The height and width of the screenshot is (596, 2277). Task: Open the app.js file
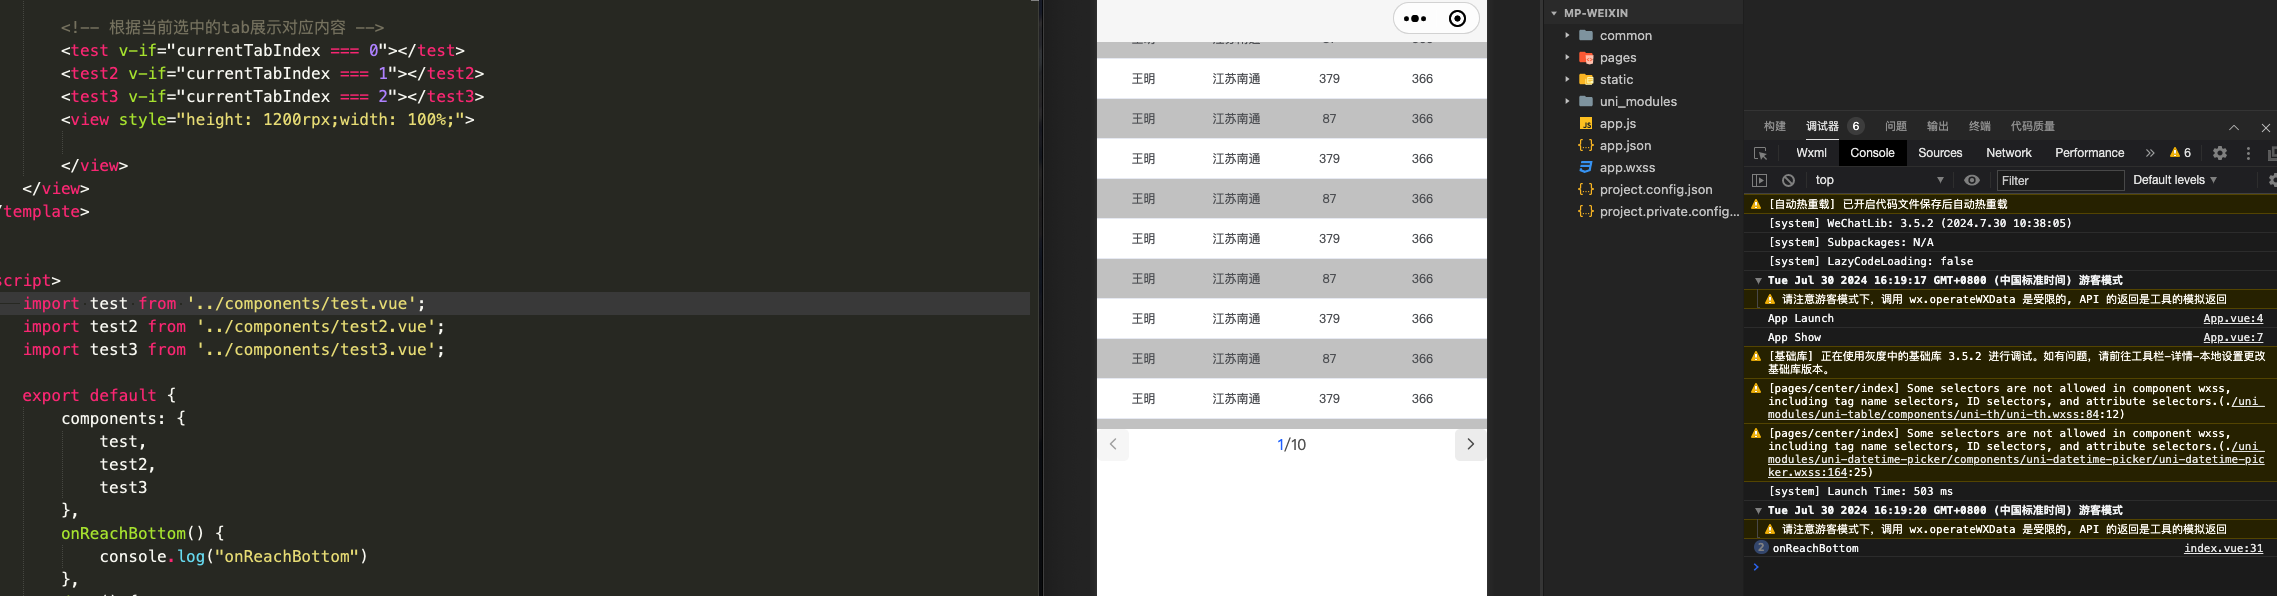pyautogui.click(x=1617, y=123)
